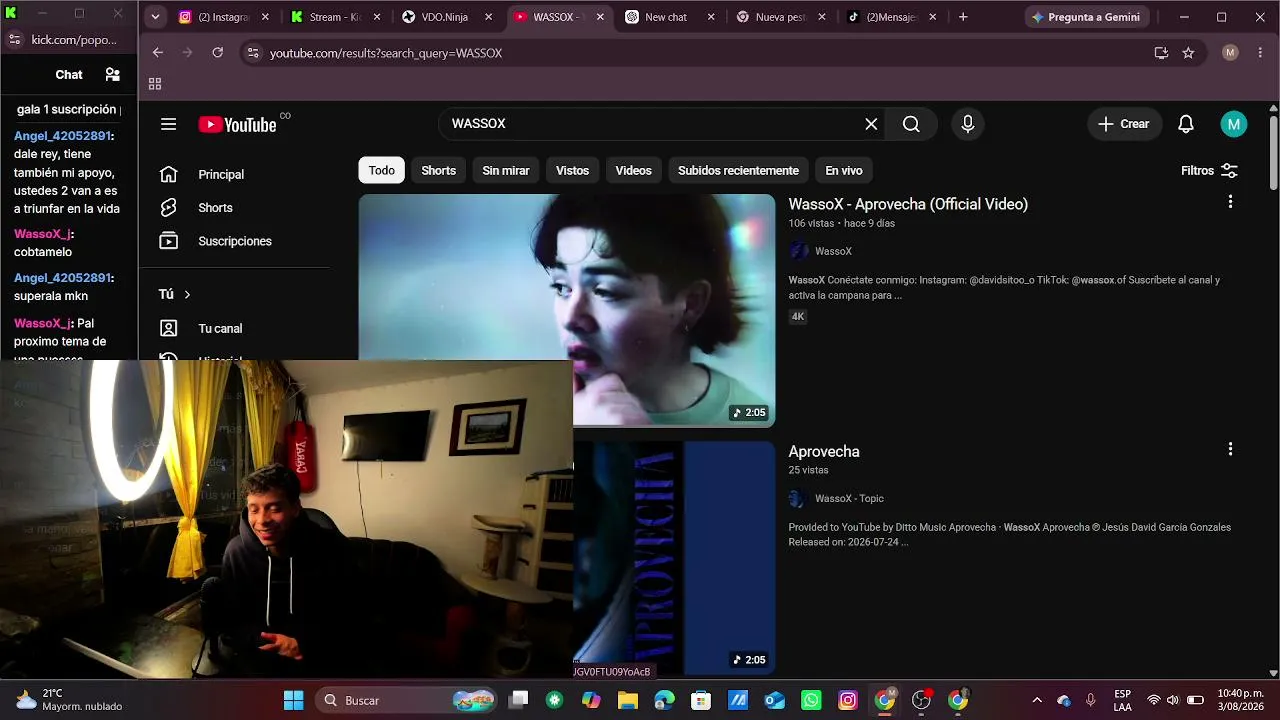Open more options for WassoX - Aprovecha (Official Video)
The image size is (1280, 720).
point(1230,202)
